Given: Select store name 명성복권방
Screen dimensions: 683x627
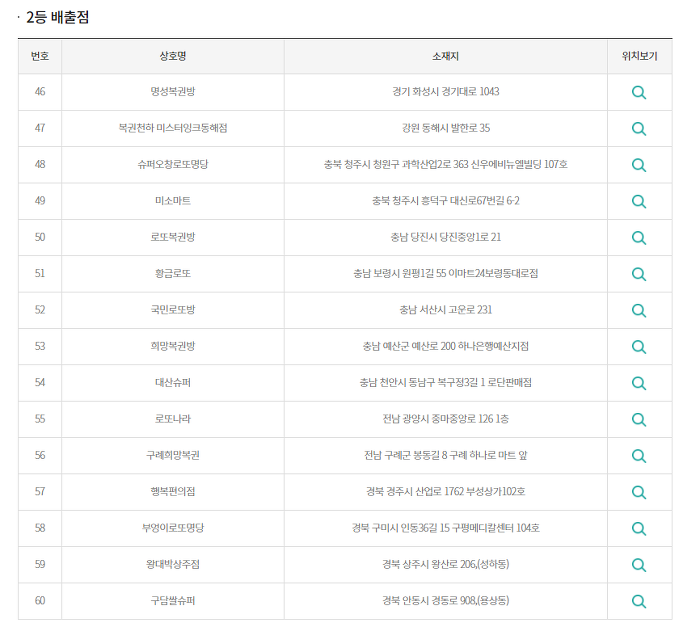Looking at the screenshot, I should click(x=173, y=92).
